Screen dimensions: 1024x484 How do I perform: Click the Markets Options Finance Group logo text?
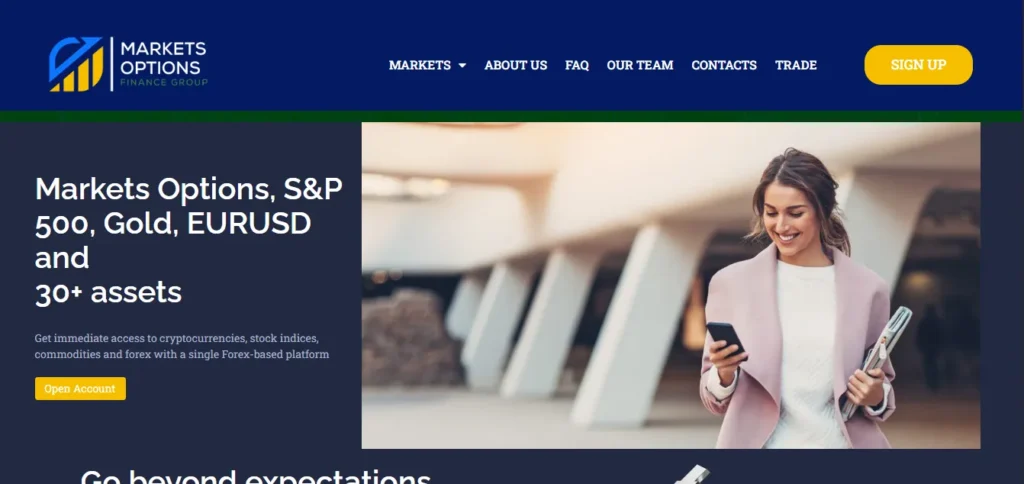pyautogui.click(x=164, y=64)
